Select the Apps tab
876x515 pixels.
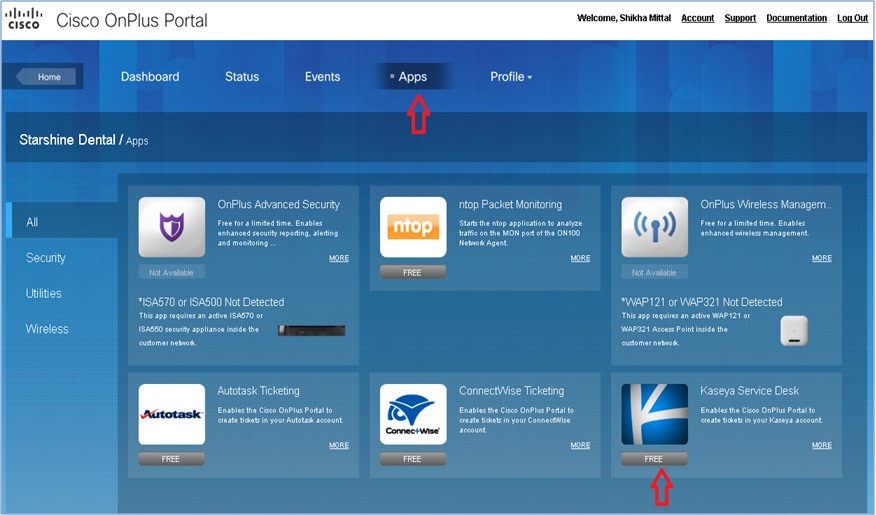point(412,77)
